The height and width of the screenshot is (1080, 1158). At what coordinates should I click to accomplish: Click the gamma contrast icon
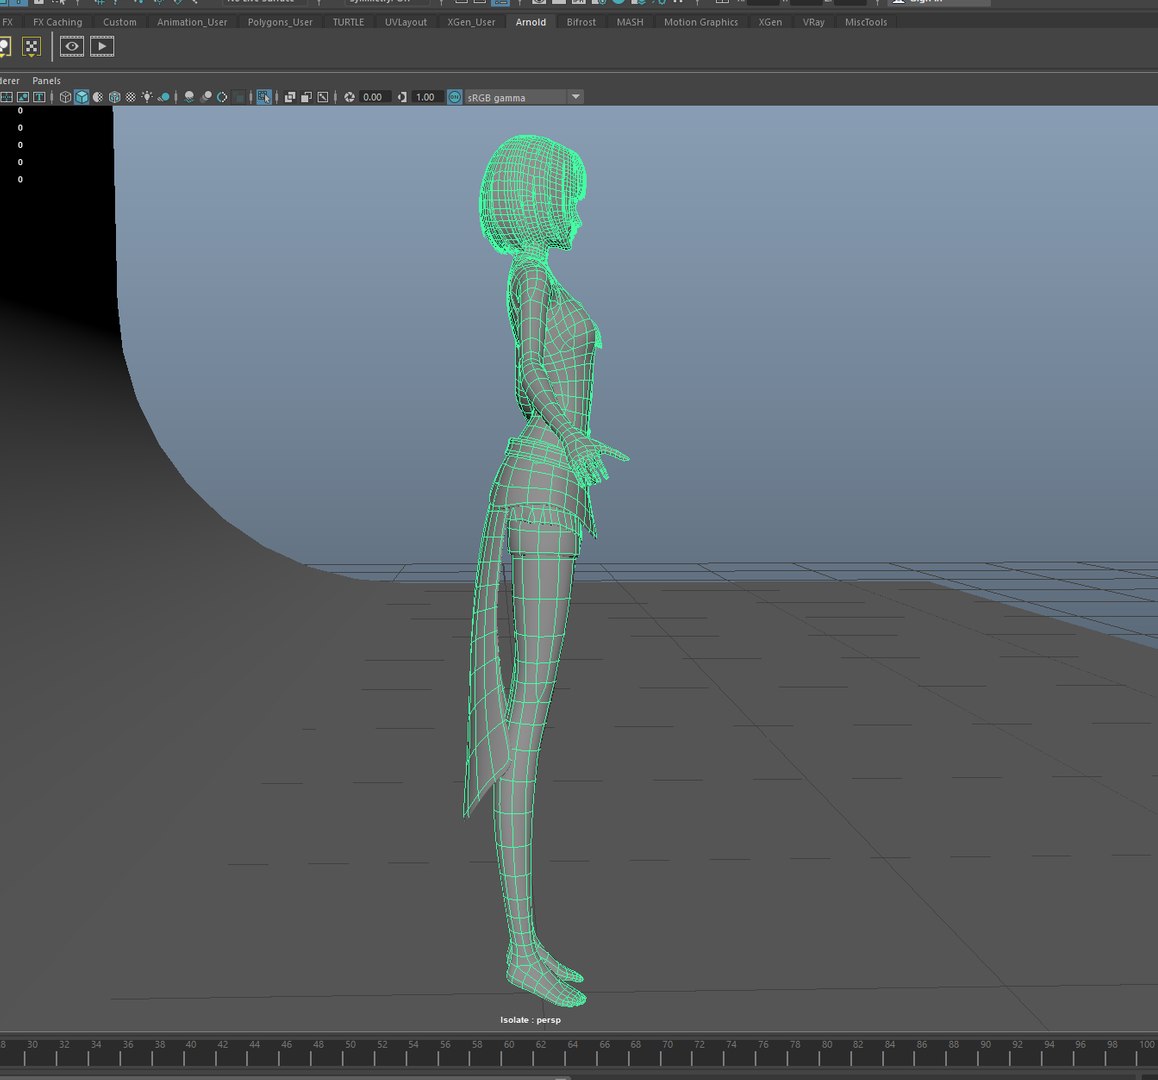pos(402,97)
